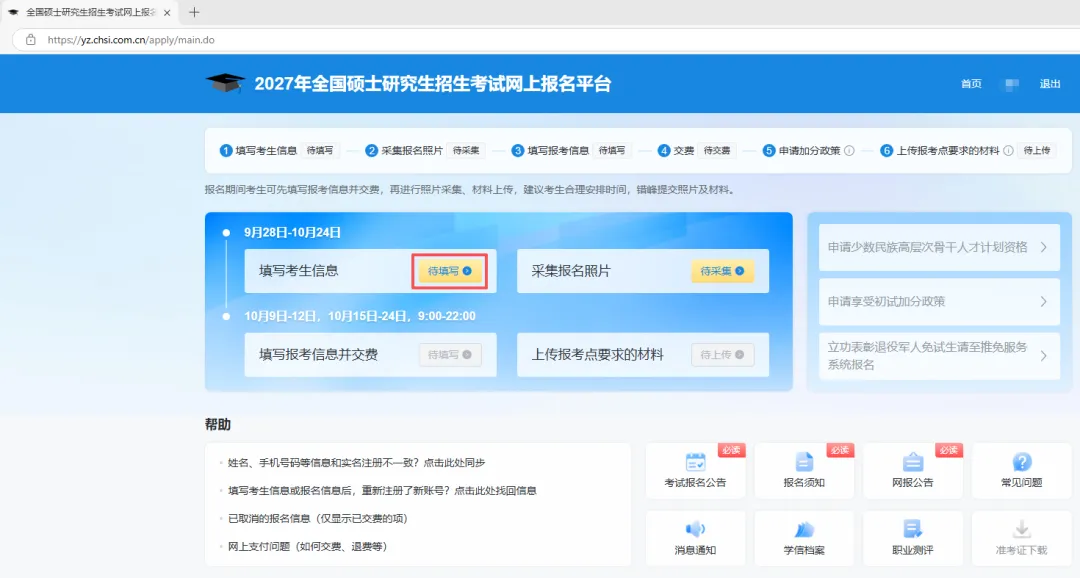Click the 待填写 status tag after step 1

coord(320,150)
